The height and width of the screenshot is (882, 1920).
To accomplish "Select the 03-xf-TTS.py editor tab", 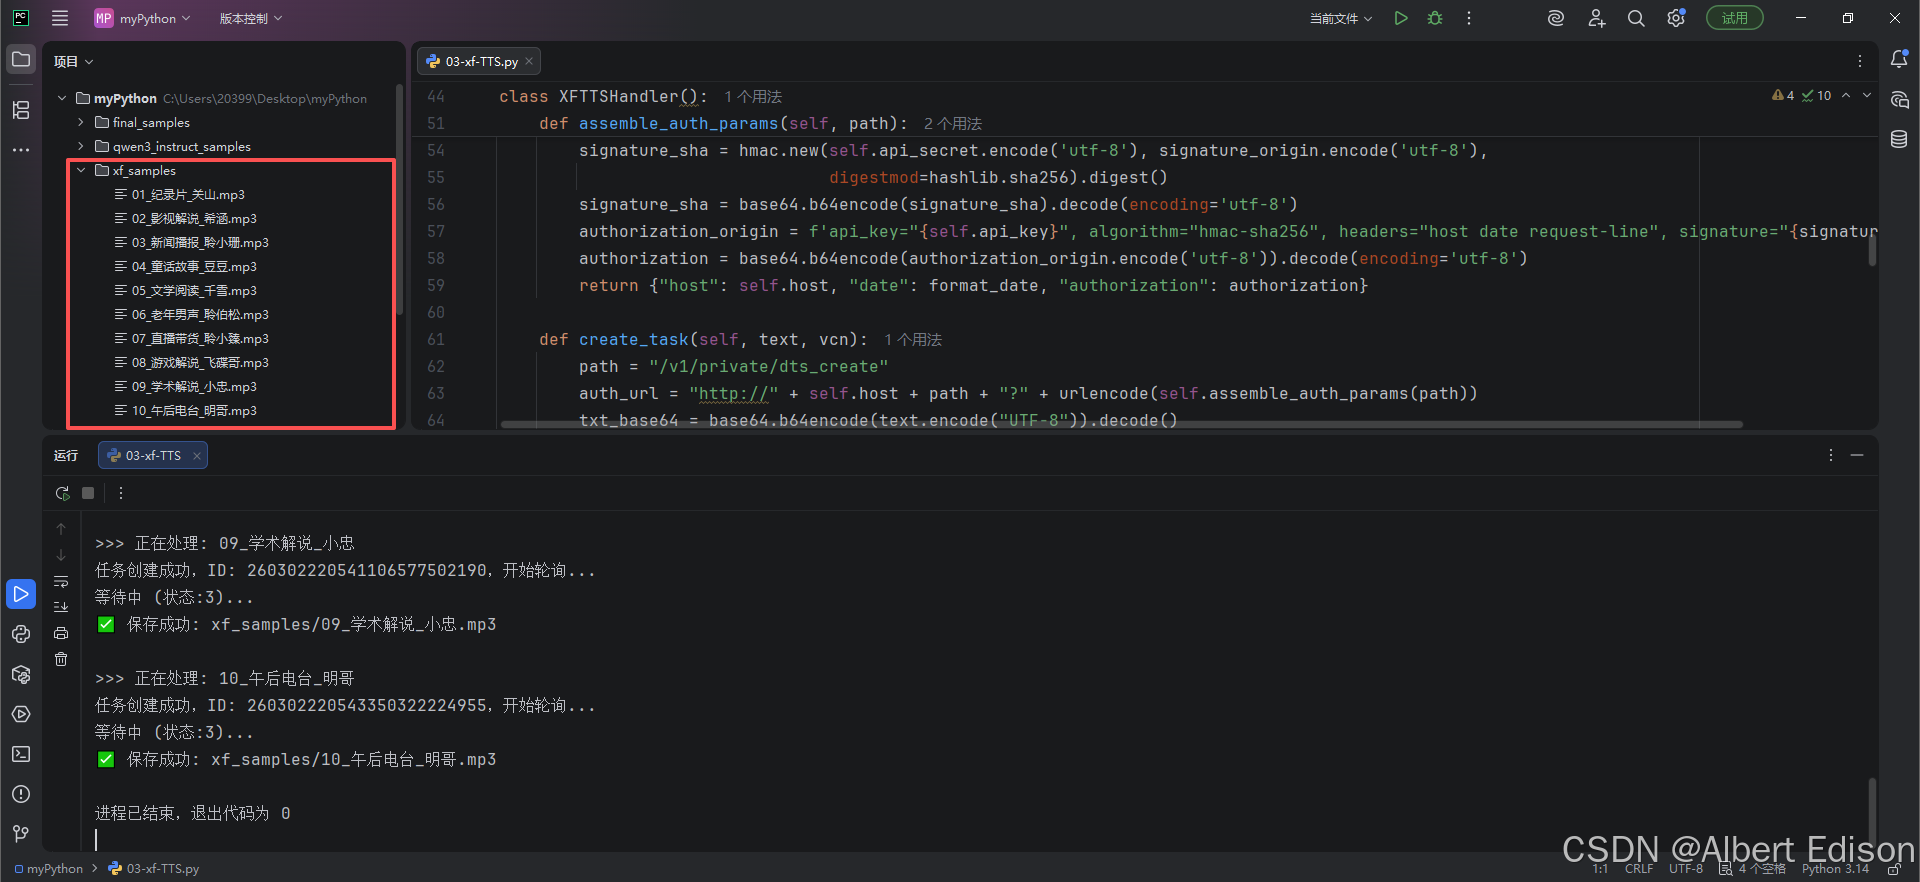I will 481,61.
